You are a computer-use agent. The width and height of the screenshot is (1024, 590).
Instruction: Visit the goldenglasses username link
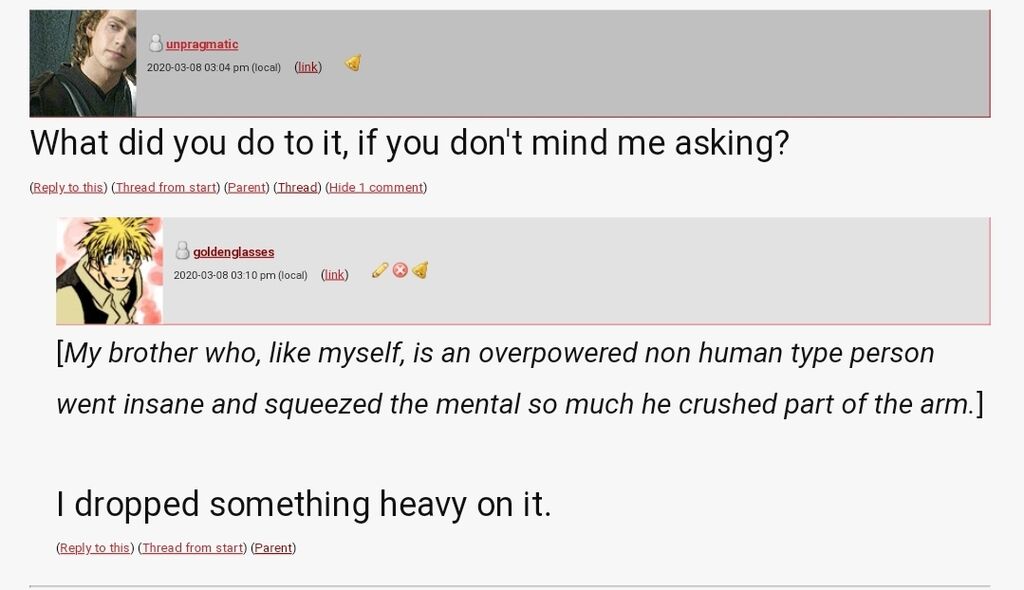tap(233, 252)
